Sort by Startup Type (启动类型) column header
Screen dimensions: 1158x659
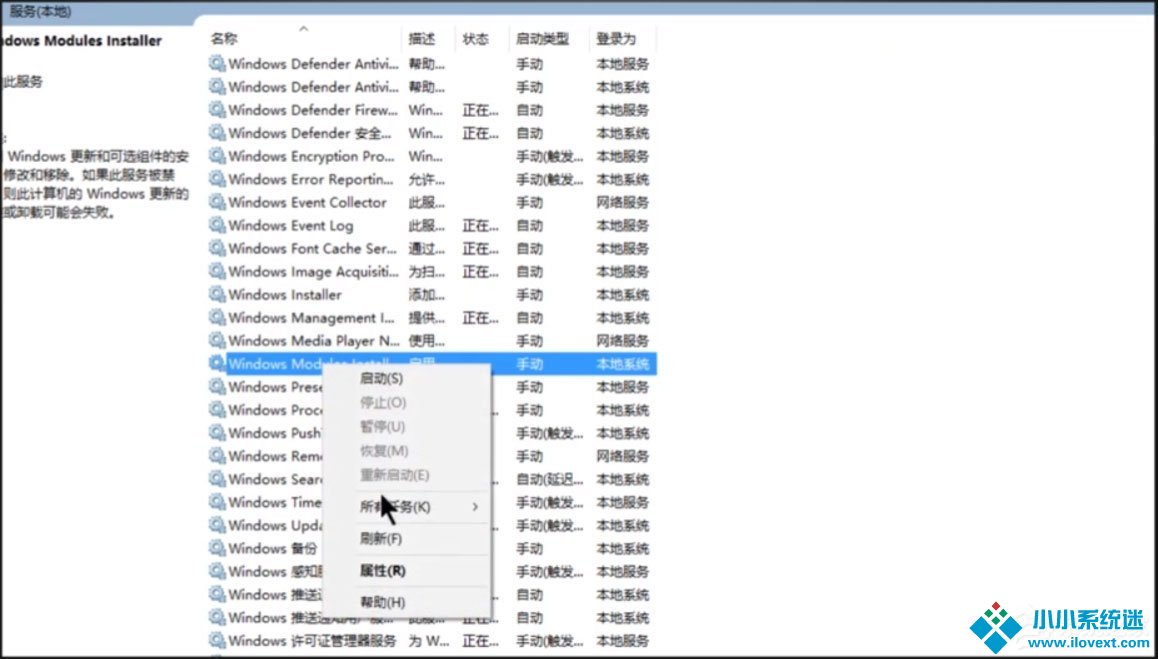click(542, 38)
